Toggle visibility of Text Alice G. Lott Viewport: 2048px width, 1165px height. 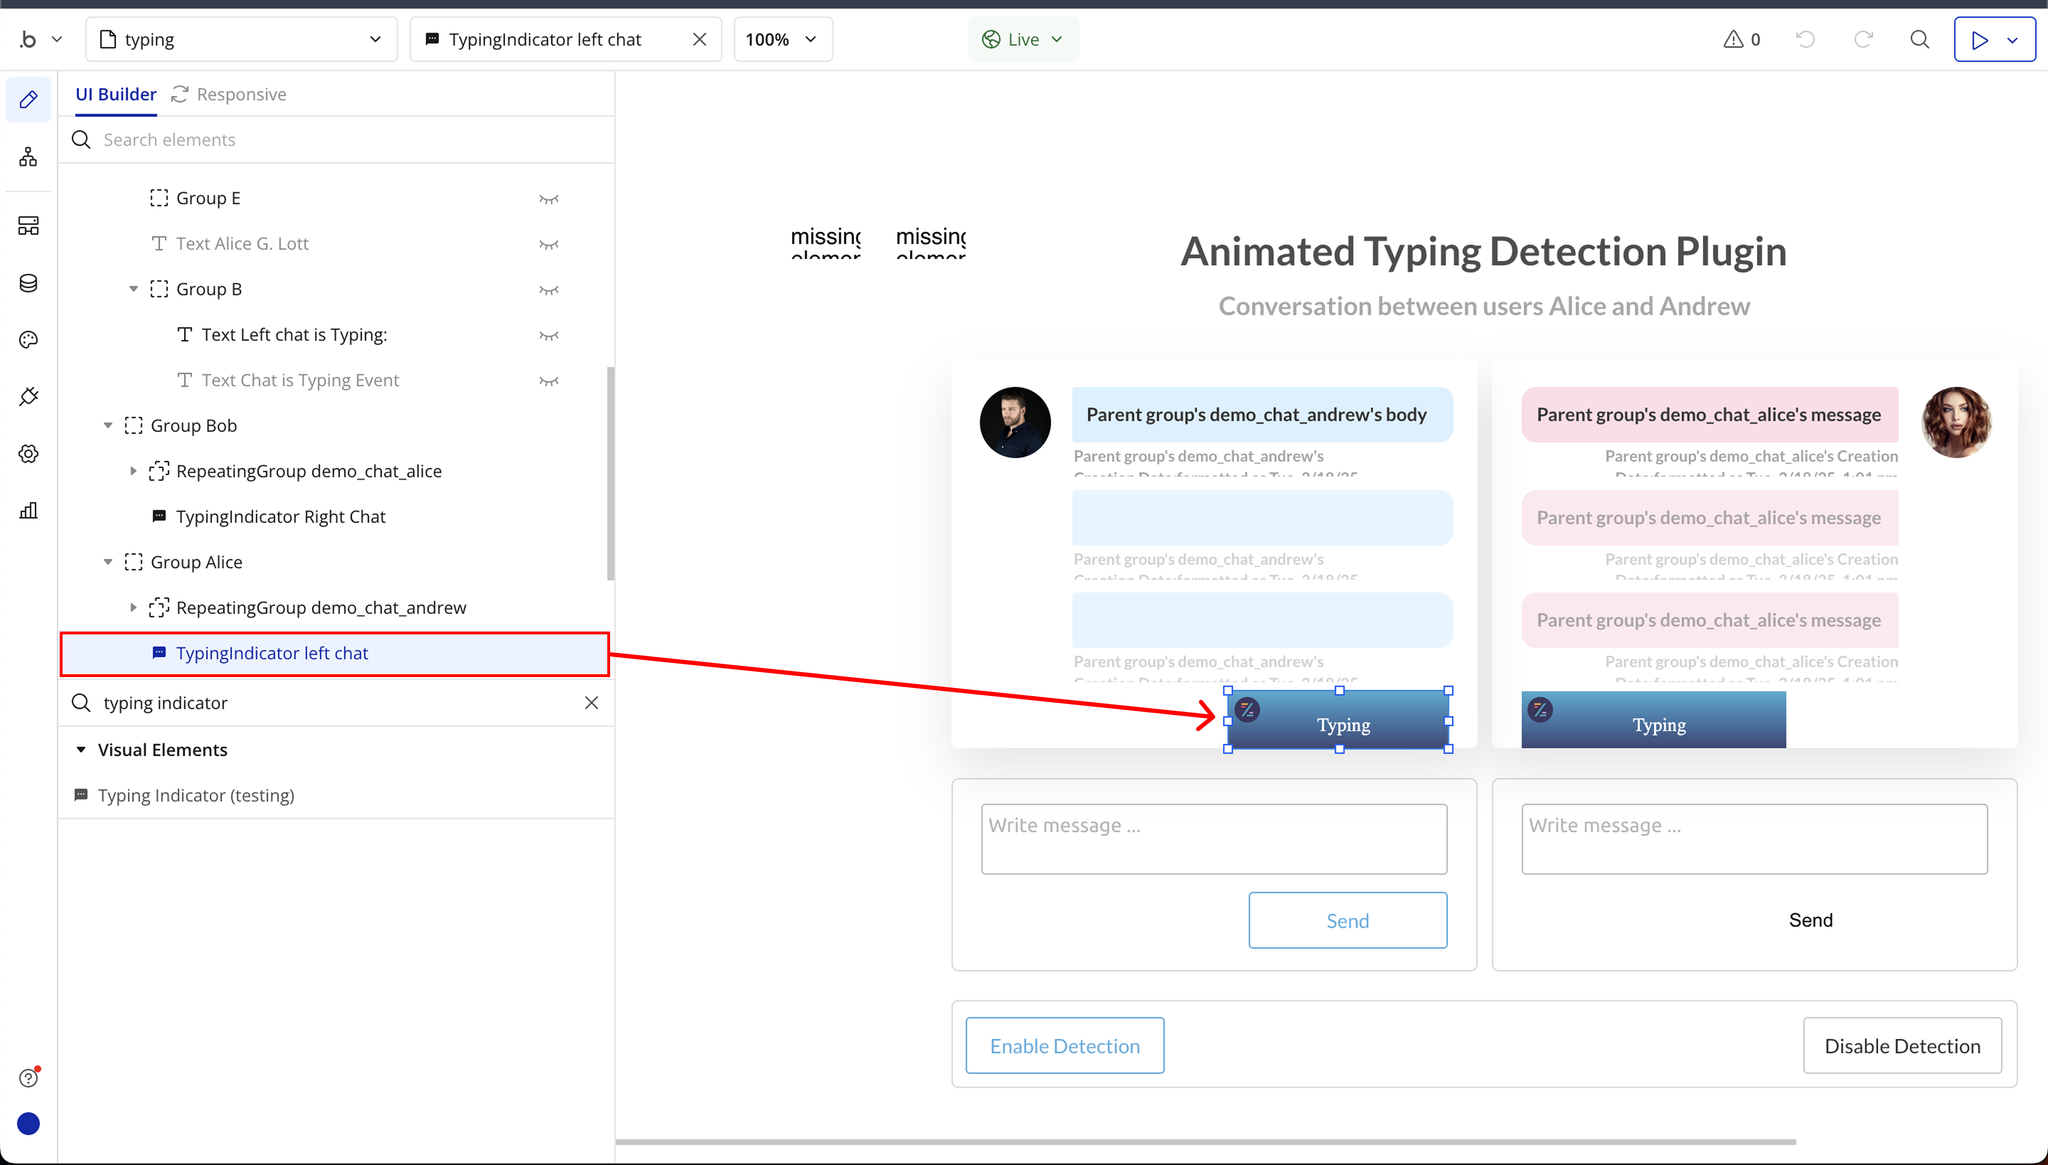click(x=548, y=244)
